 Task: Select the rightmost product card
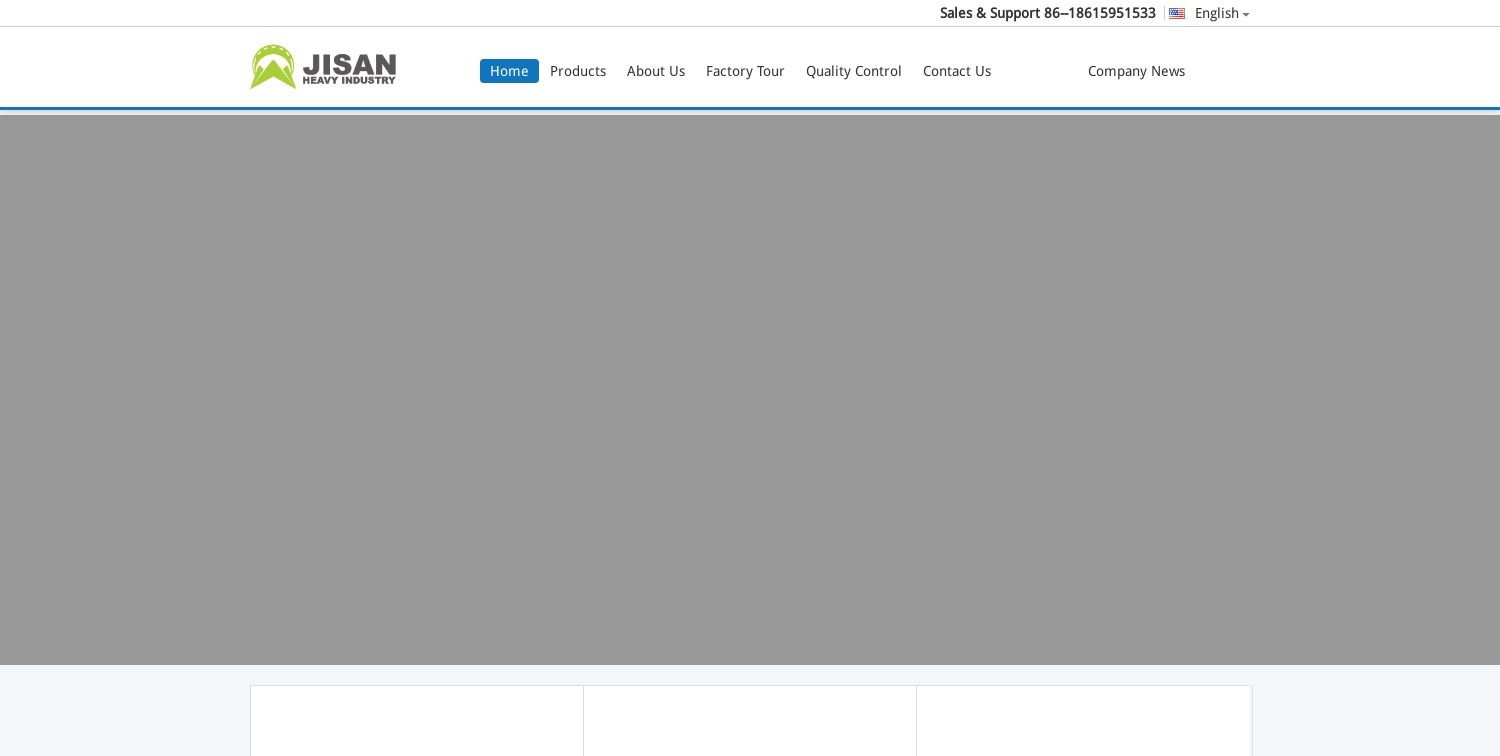(1084, 720)
